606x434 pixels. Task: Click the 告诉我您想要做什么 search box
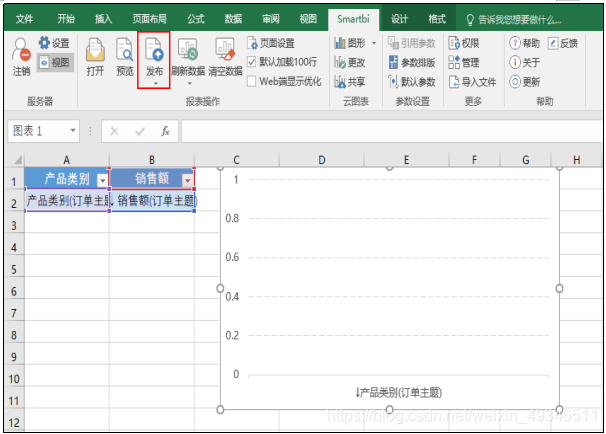click(514, 19)
